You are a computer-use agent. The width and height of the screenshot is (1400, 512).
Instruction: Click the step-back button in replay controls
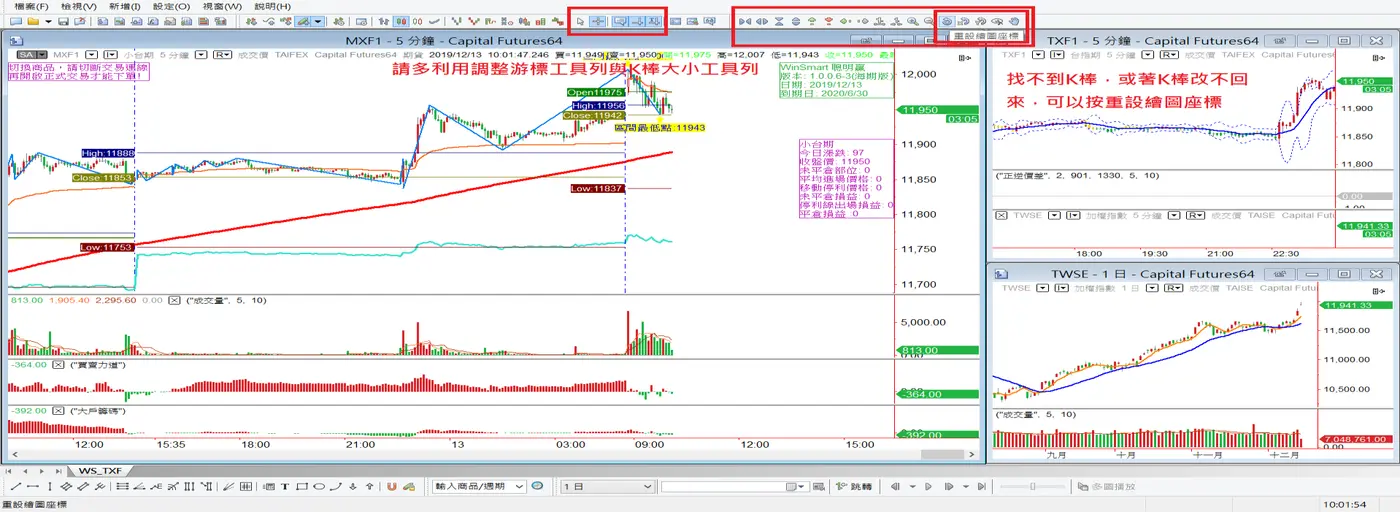tap(895, 486)
